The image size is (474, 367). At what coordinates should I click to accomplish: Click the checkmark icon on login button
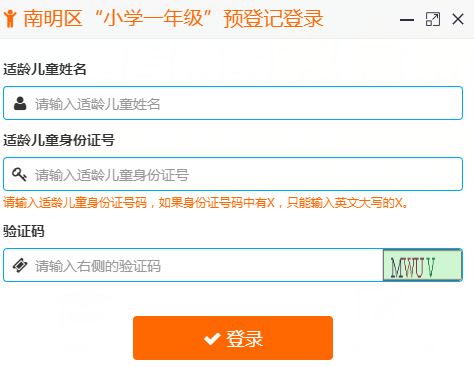click(212, 339)
